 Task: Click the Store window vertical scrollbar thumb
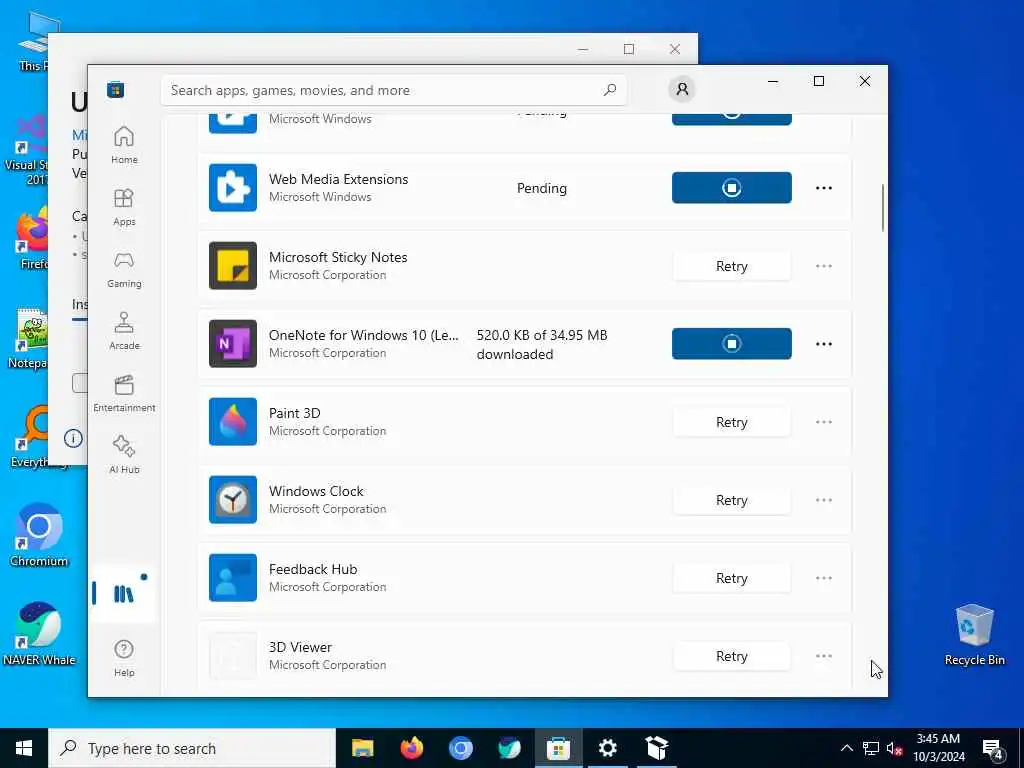[882, 208]
